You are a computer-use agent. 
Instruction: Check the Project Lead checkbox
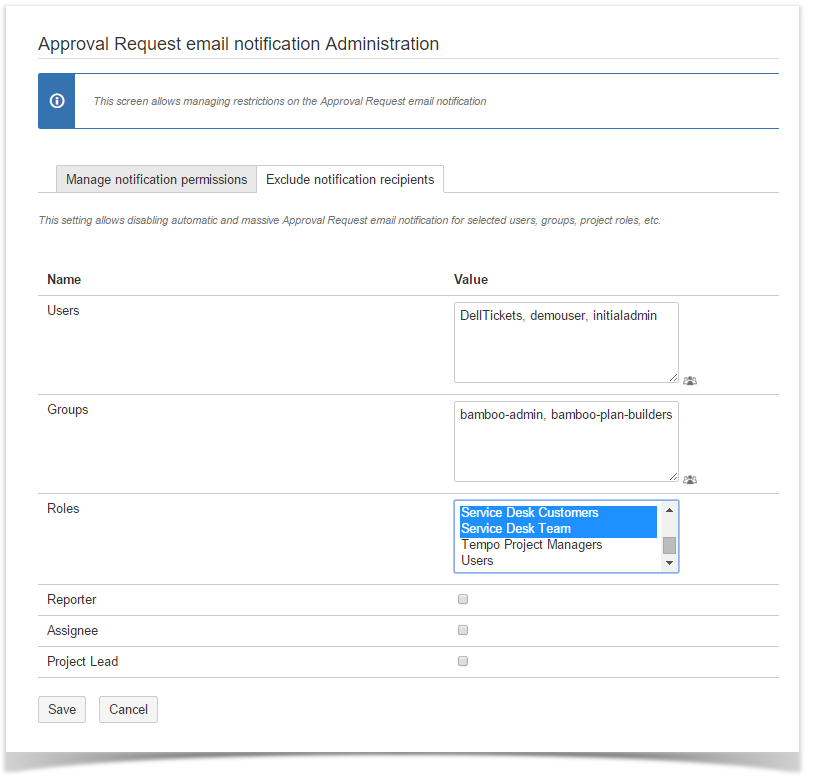pyautogui.click(x=463, y=662)
